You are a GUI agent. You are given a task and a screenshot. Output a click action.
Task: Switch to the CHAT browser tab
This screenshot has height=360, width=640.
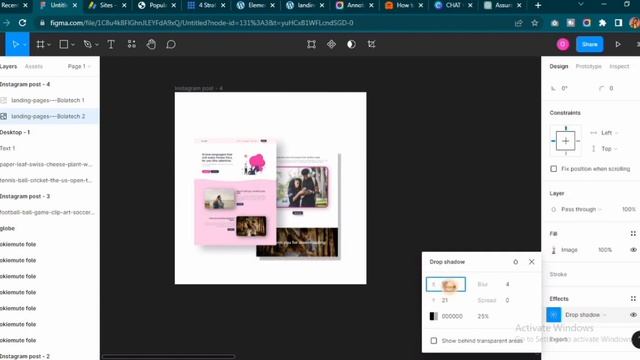tap(452, 5)
